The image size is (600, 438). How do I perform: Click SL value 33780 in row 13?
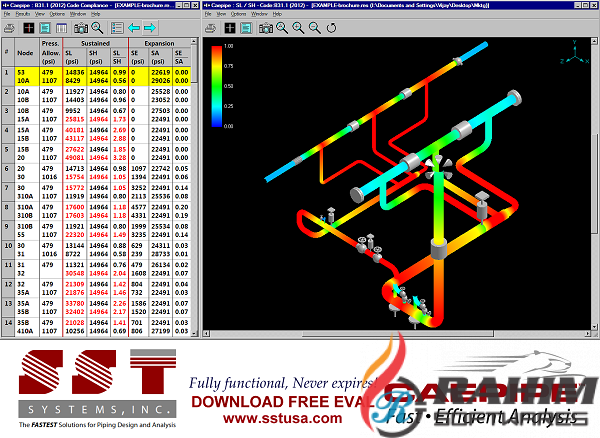click(x=75, y=303)
